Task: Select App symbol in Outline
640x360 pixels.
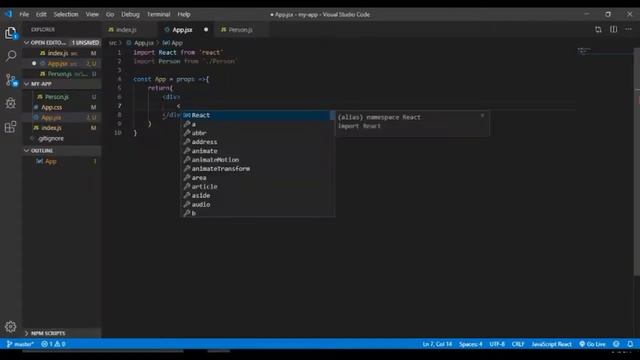Action: [61, 161]
